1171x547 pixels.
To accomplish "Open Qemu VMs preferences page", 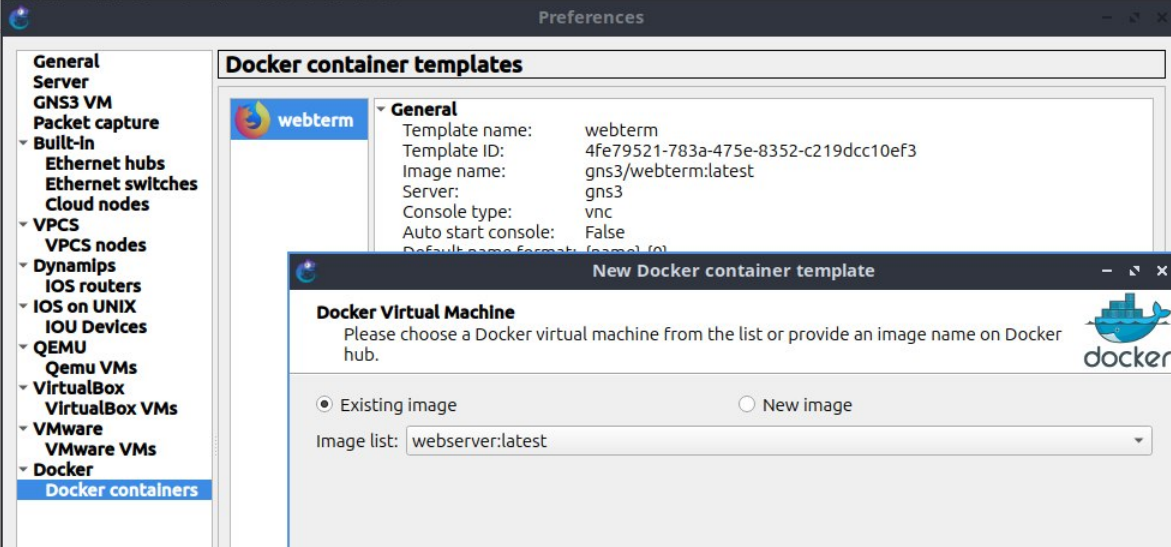I will click(91, 368).
